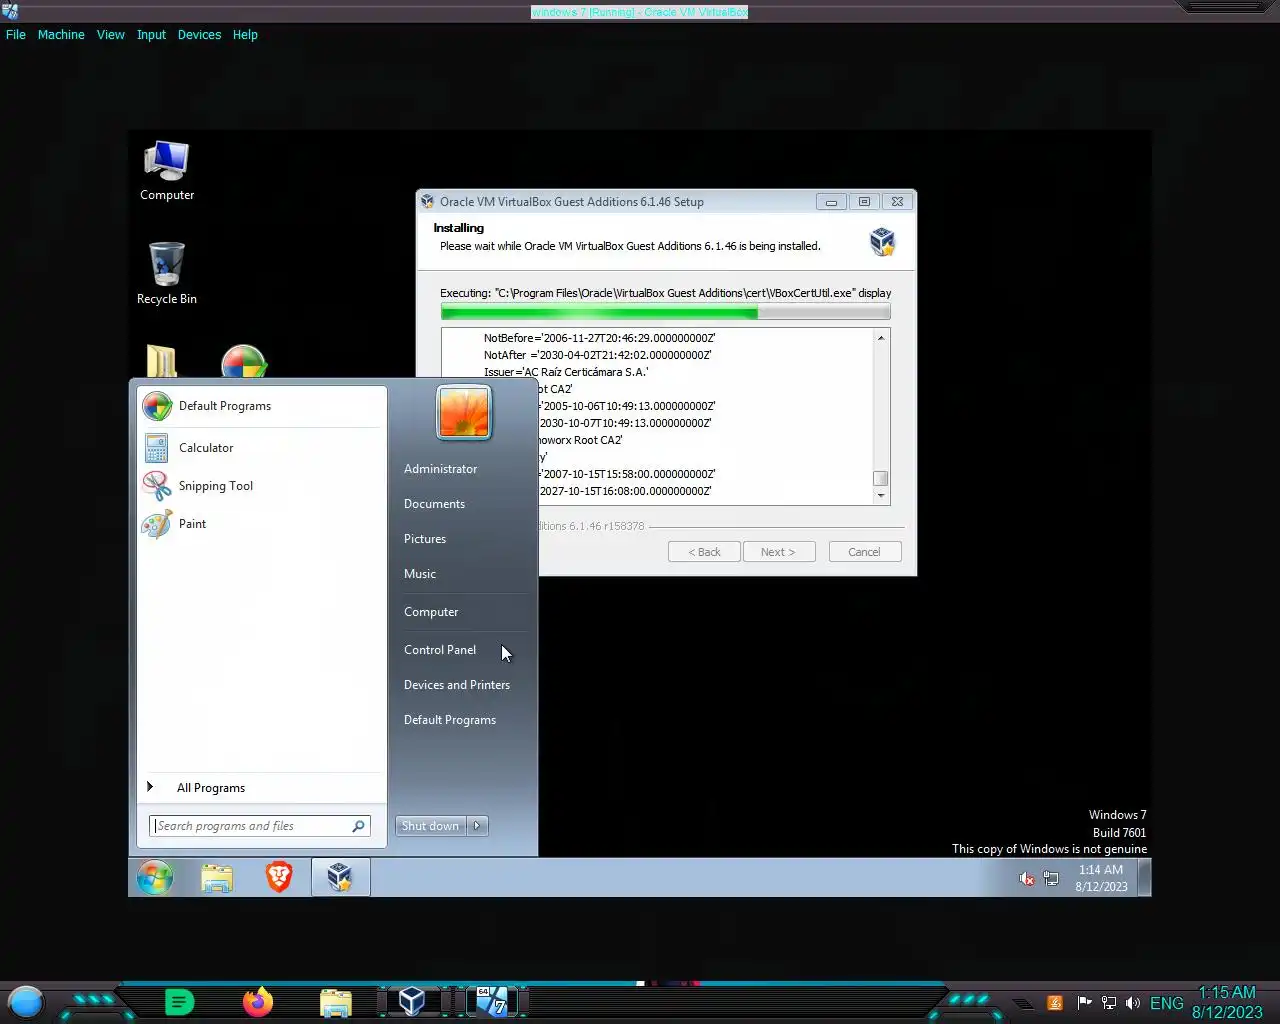Screen dimensions: 1280x1024
Task: Open Documents from Start menu
Action: coord(434,504)
